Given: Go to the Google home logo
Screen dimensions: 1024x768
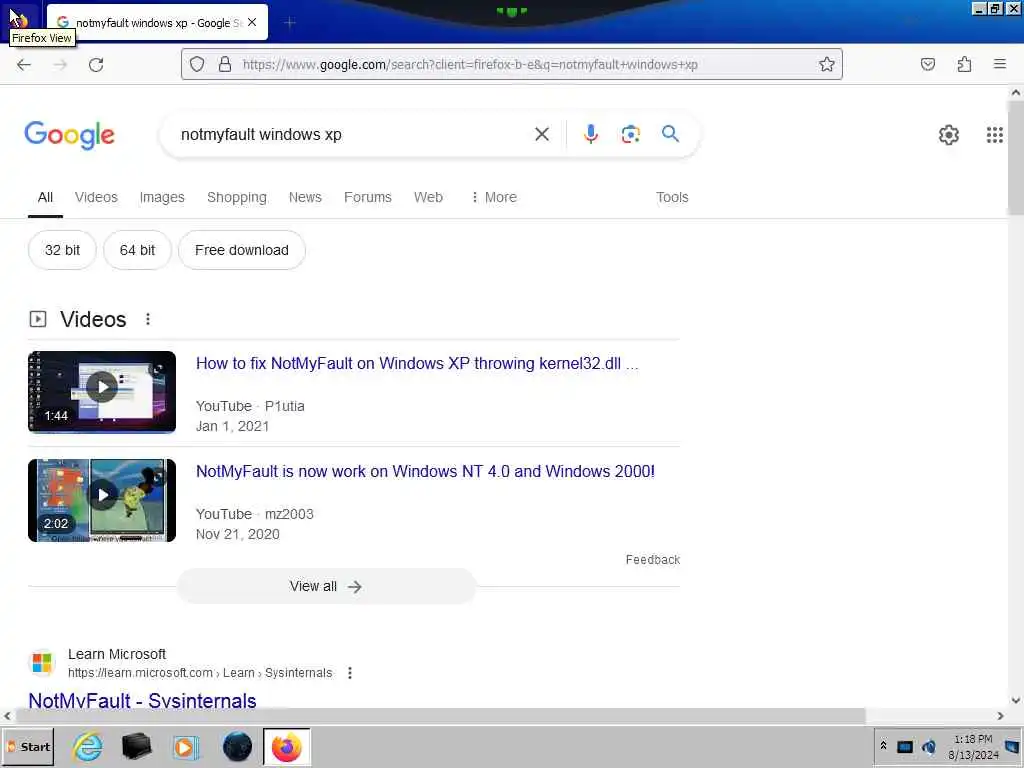Looking at the screenshot, I should click(69, 135).
